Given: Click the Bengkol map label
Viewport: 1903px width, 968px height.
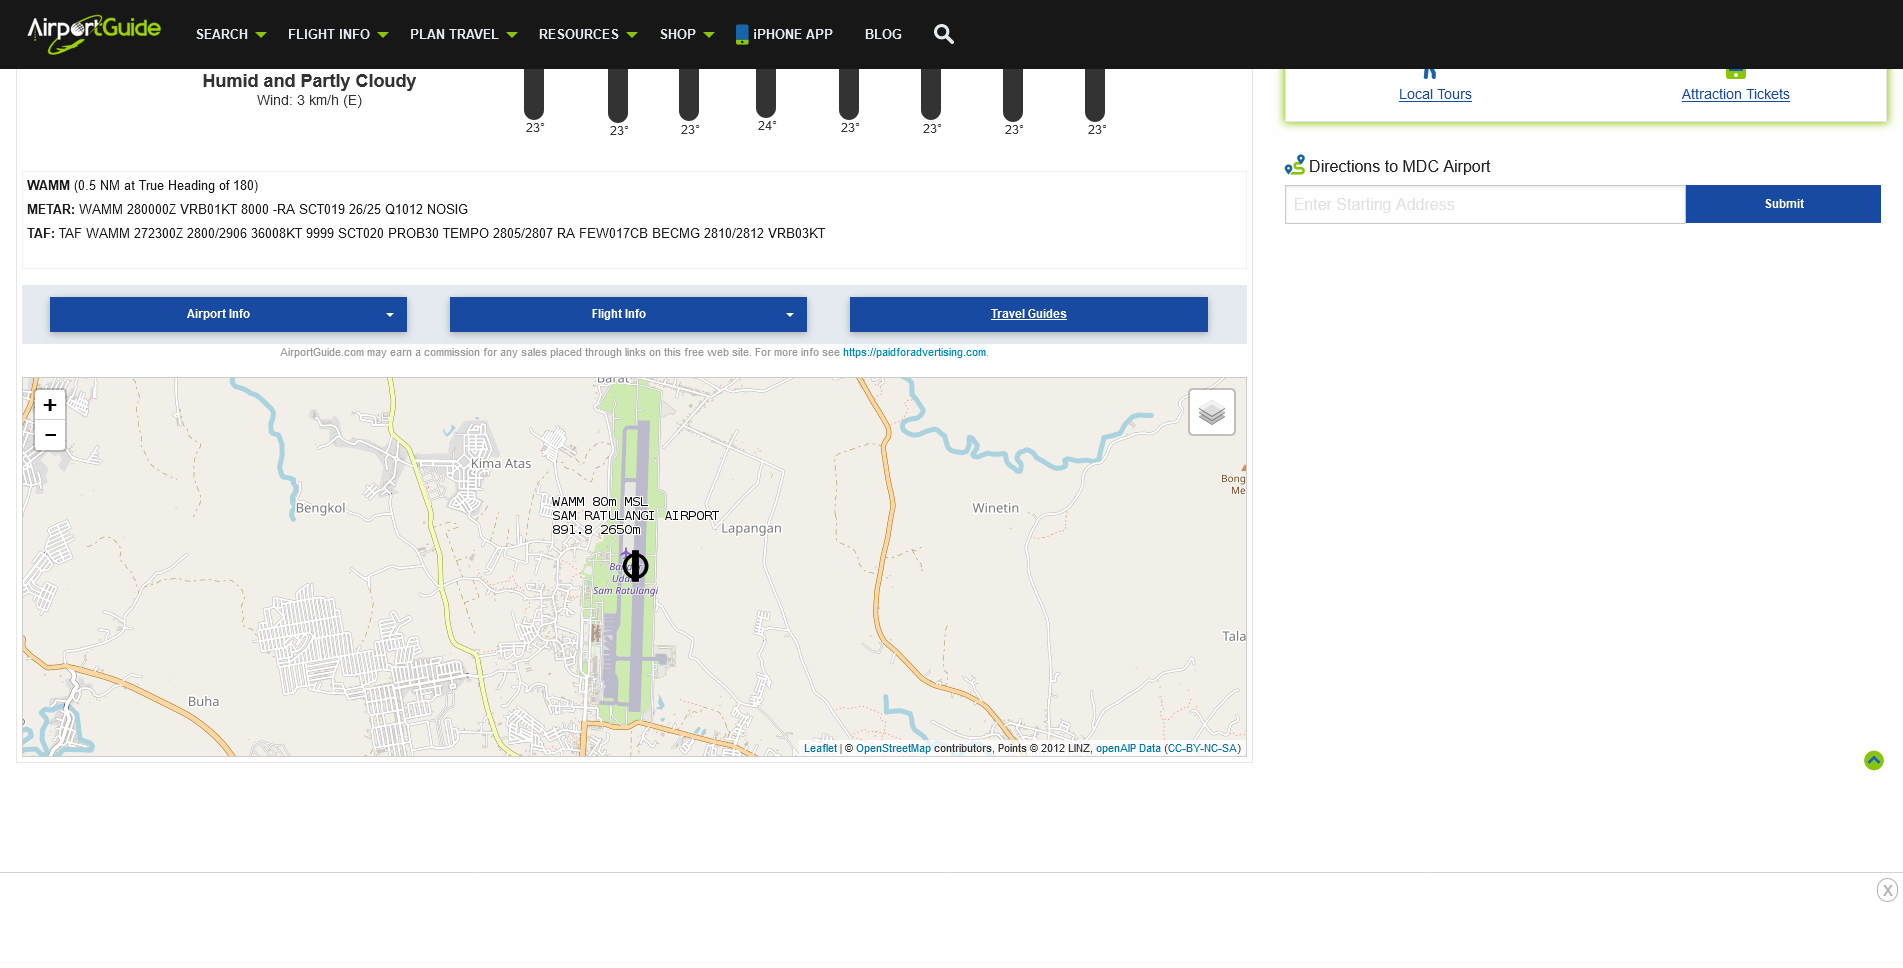Looking at the screenshot, I should tap(320, 508).
